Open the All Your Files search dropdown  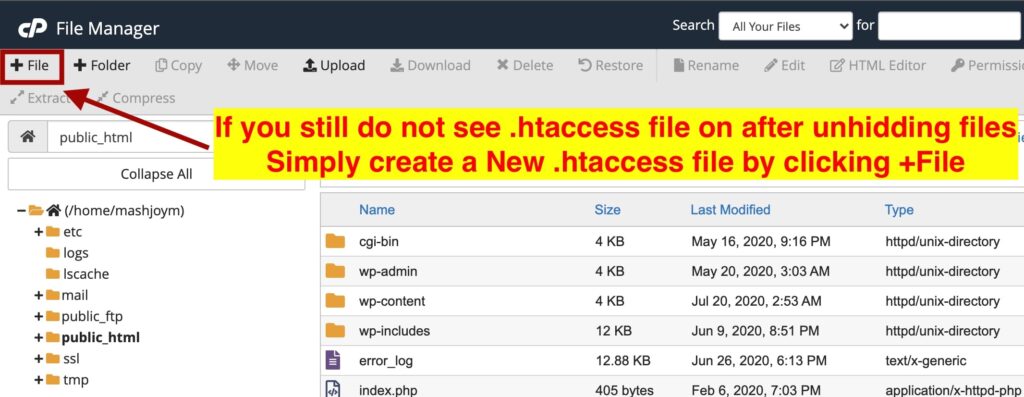coord(786,27)
